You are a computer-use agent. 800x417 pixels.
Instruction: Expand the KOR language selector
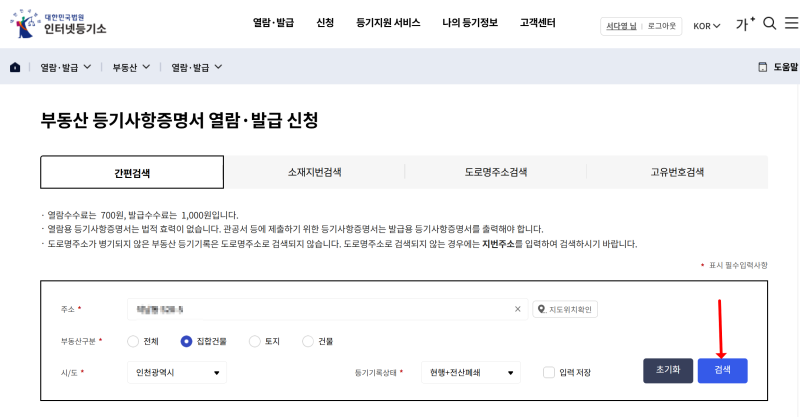click(x=707, y=26)
